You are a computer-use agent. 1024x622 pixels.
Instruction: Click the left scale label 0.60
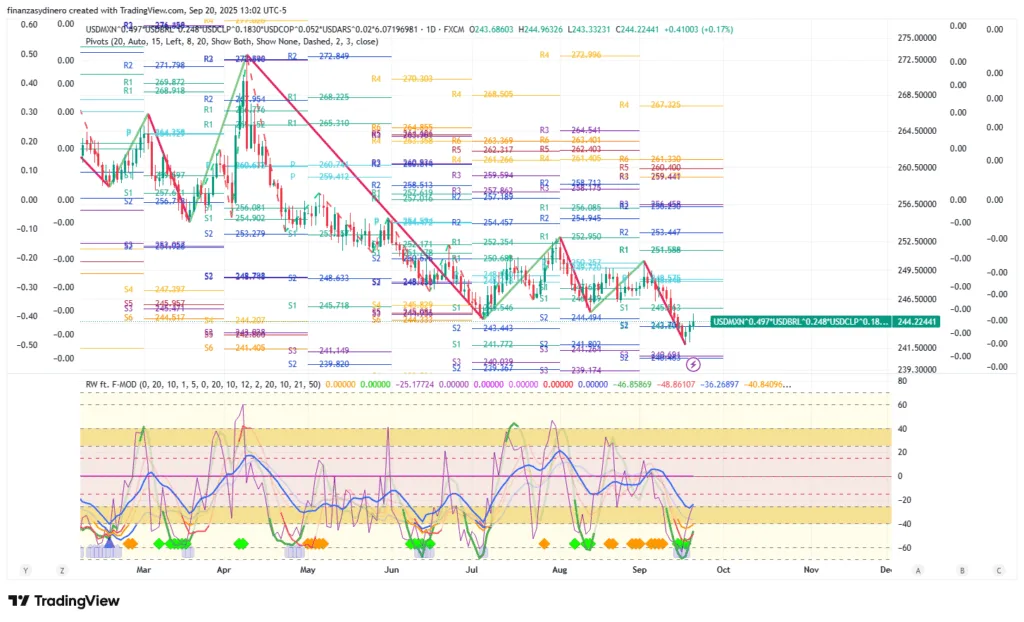click(x=29, y=25)
